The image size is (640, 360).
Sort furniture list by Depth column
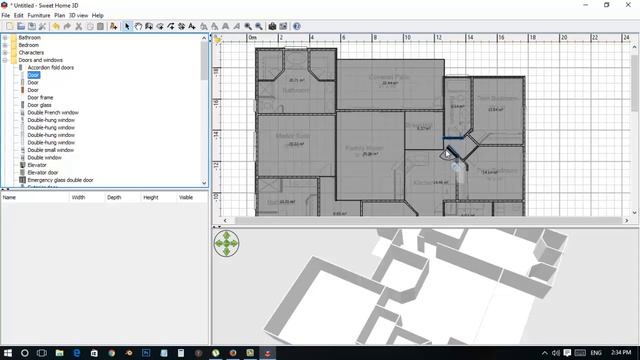(122, 198)
